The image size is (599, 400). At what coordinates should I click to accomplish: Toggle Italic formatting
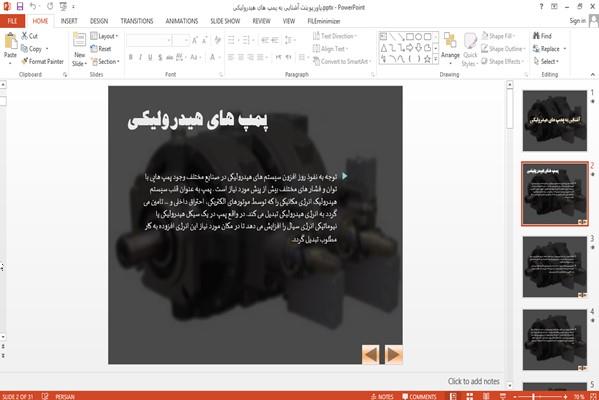click(x=140, y=57)
